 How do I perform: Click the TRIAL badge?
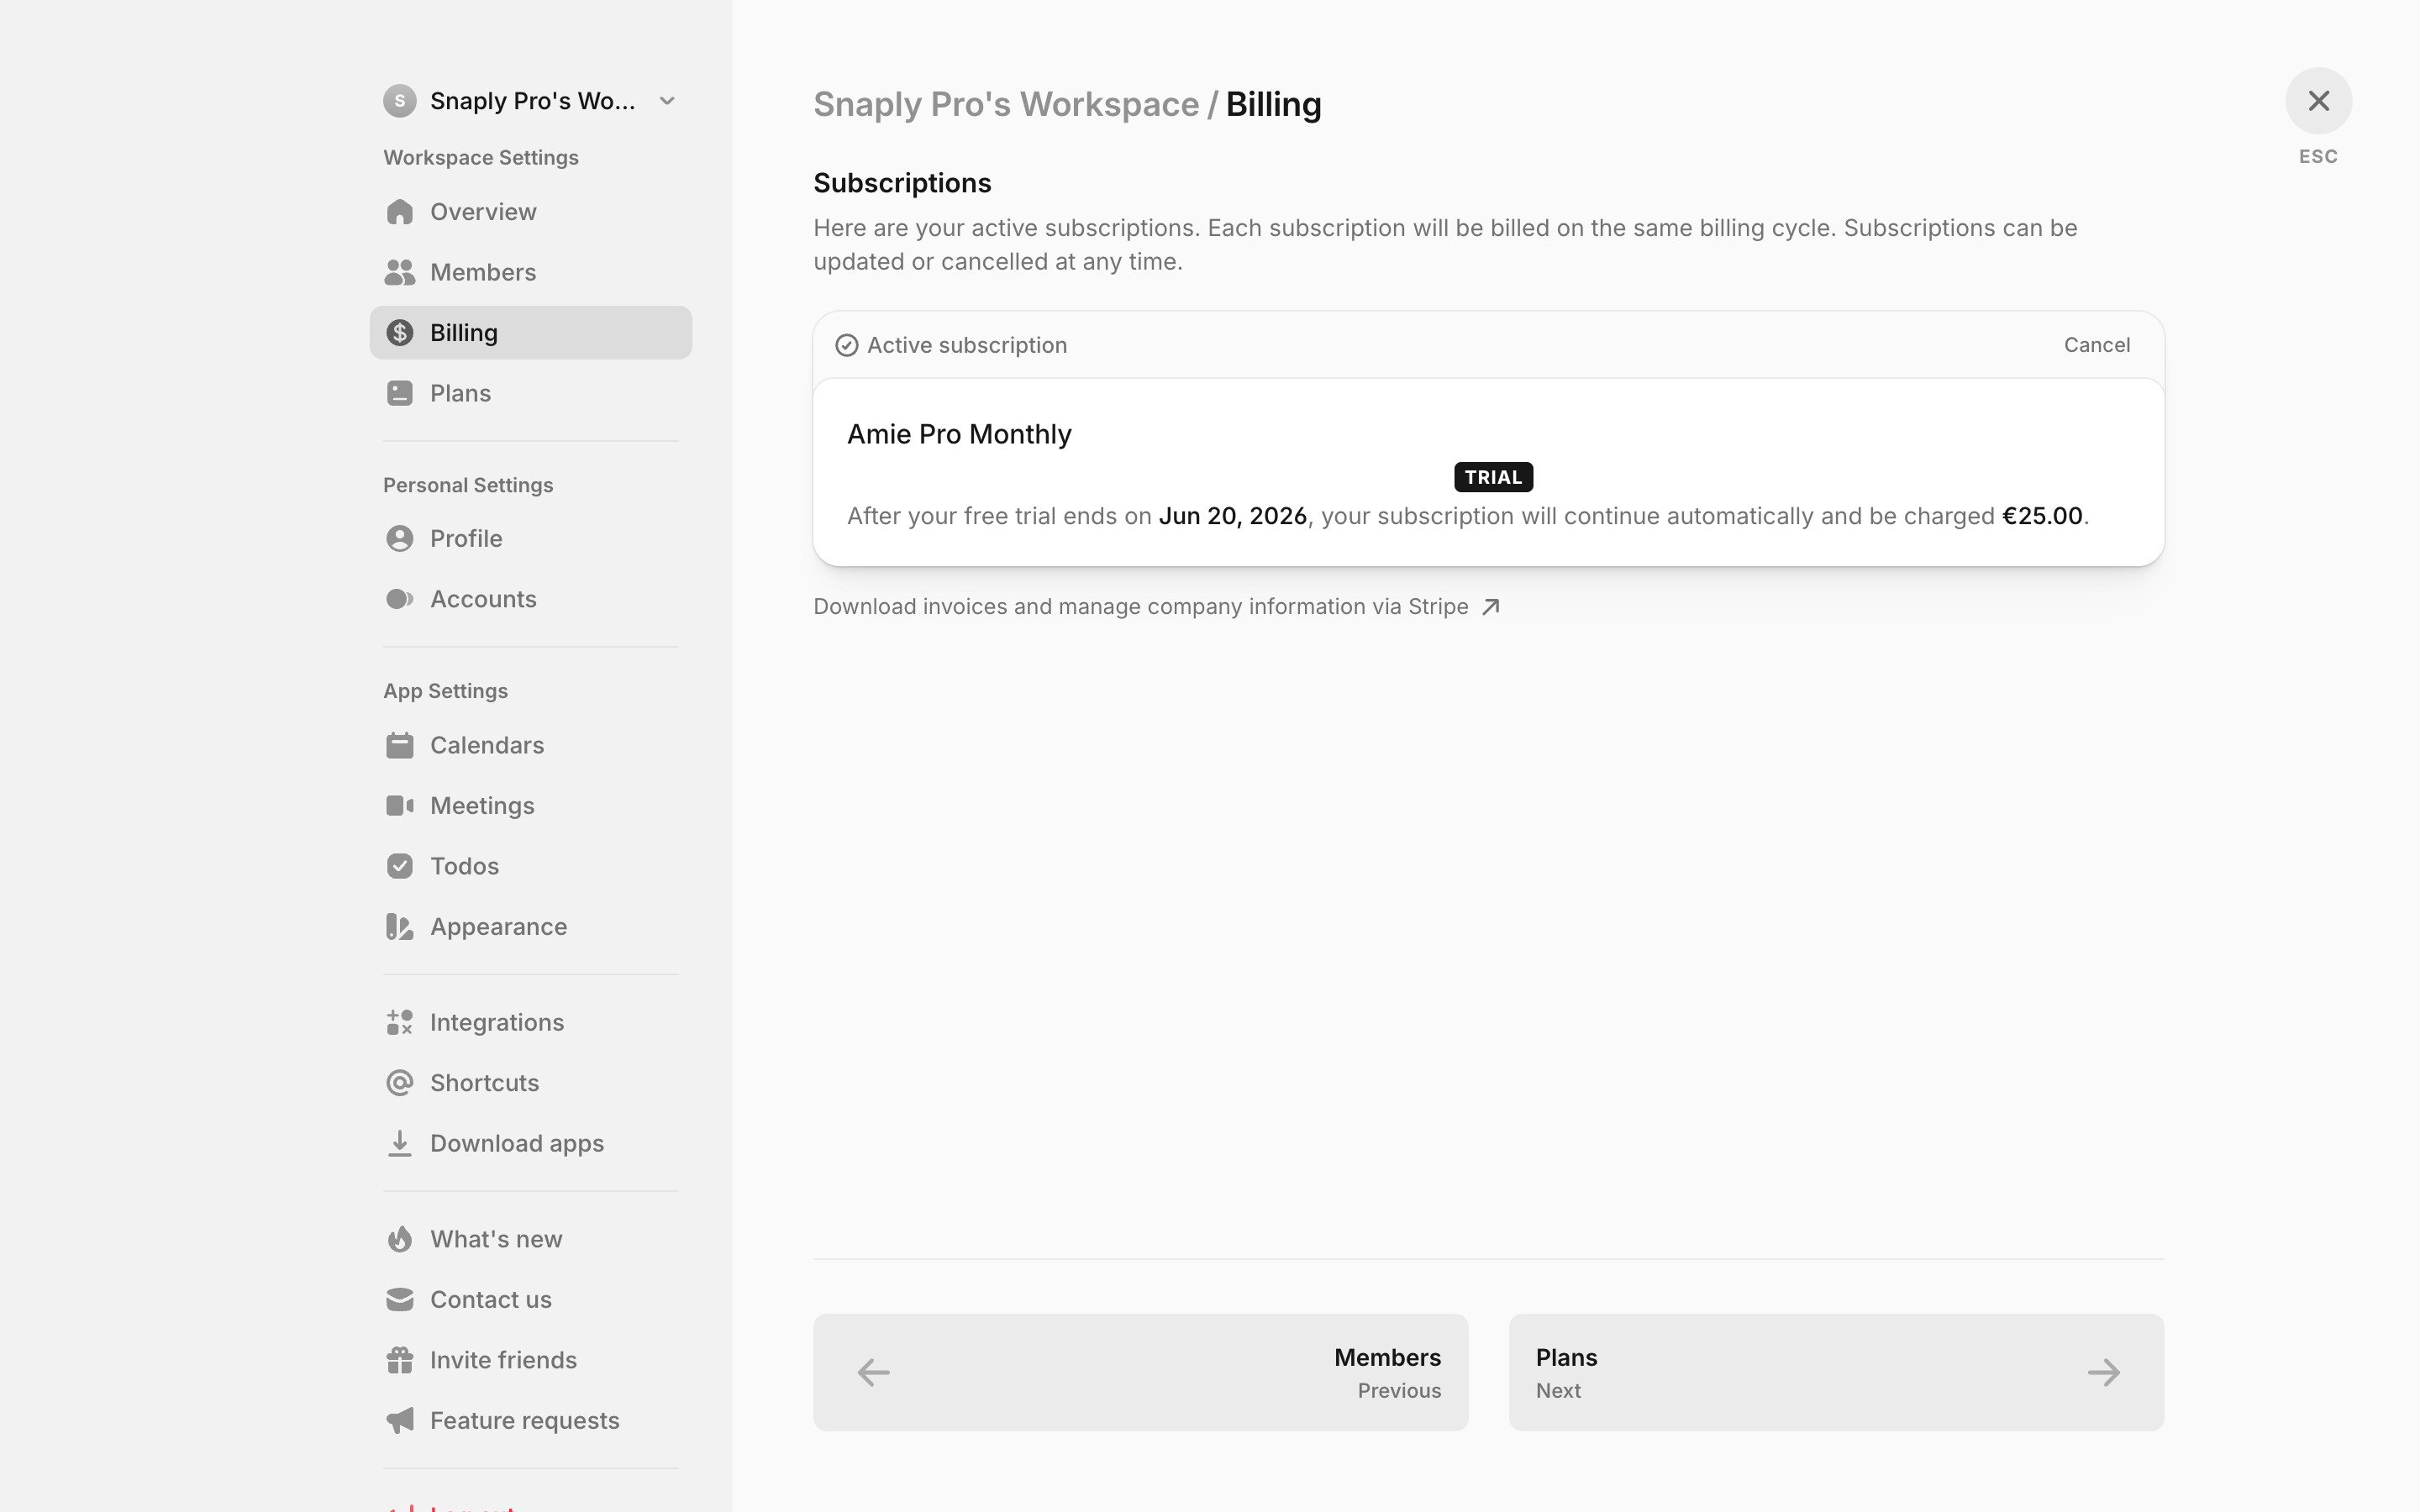point(1493,477)
